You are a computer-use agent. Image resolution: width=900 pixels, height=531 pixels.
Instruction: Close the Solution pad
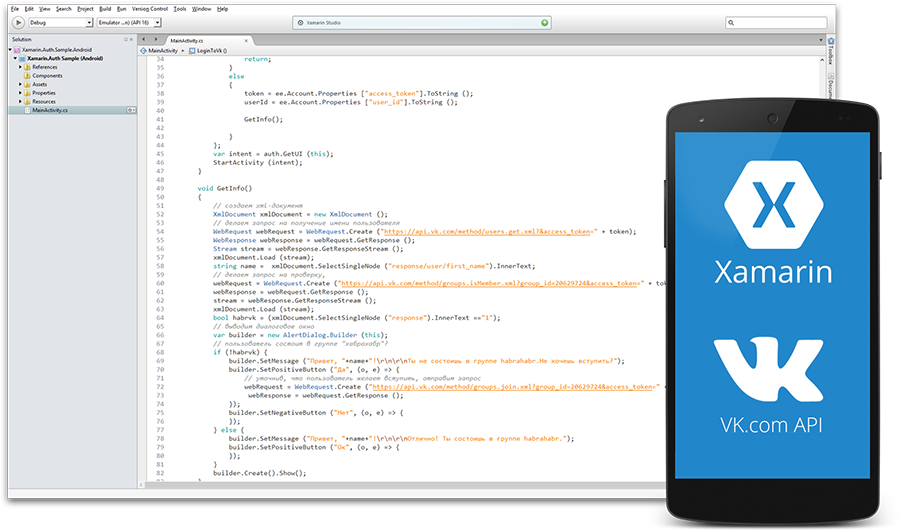(131, 40)
